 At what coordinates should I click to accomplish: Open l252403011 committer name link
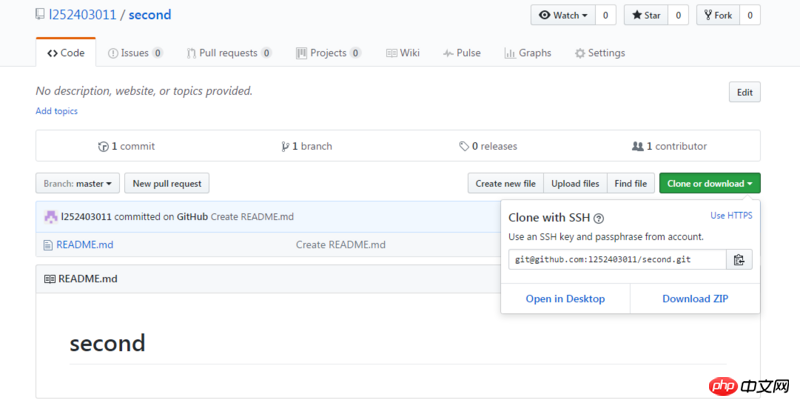tap(86, 217)
